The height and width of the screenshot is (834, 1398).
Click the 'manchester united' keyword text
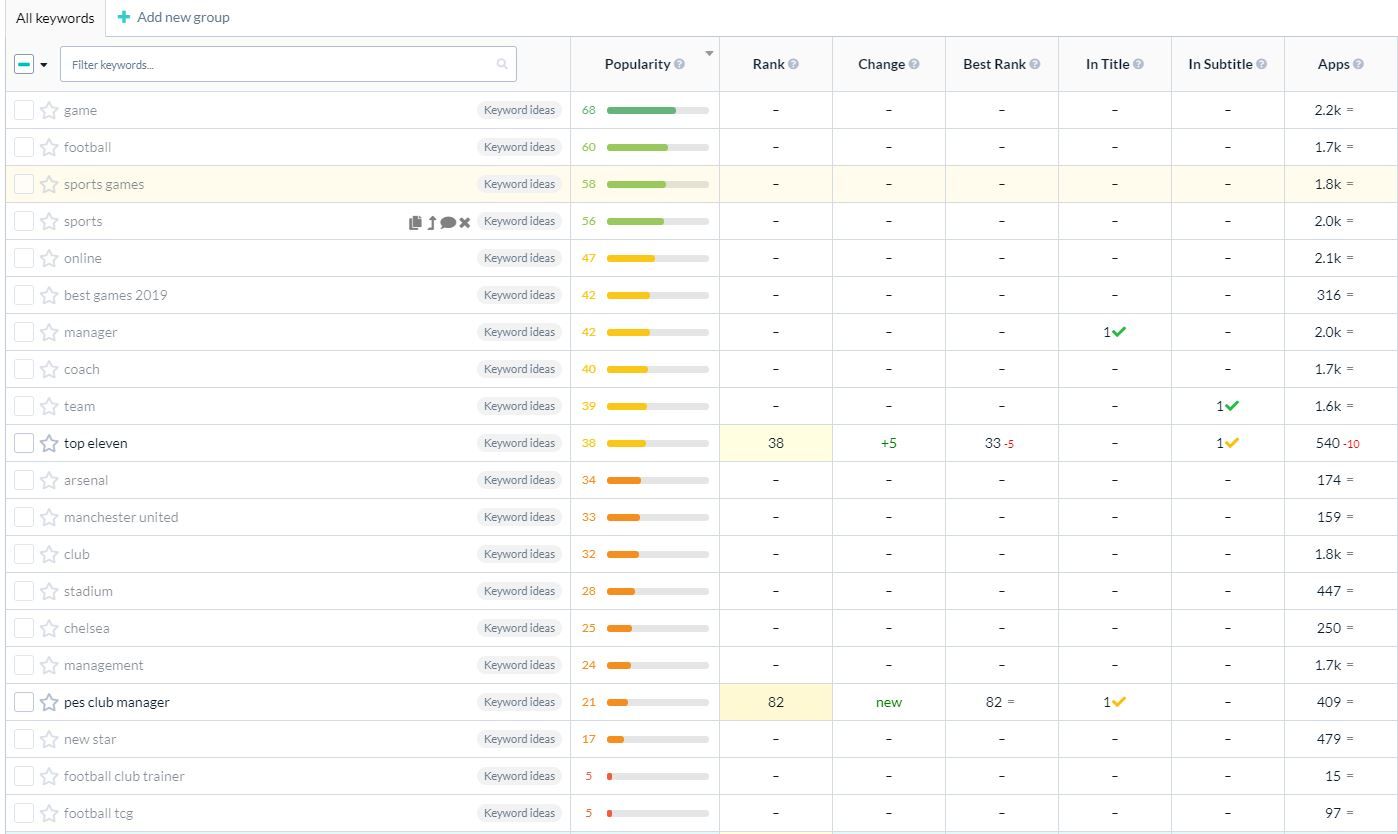point(121,517)
